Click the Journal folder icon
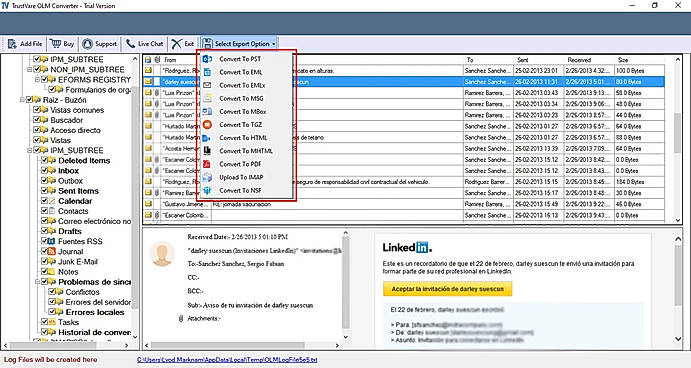 tap(52, 251)
